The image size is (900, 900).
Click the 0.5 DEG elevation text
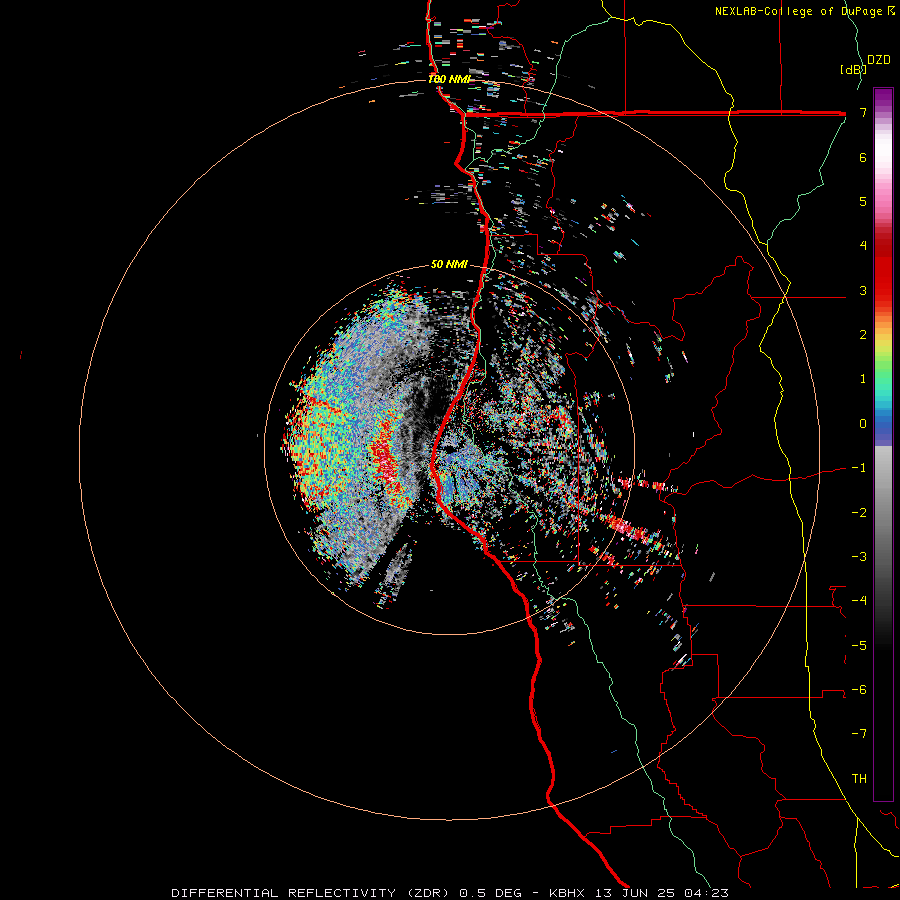[x=490, y=893]
